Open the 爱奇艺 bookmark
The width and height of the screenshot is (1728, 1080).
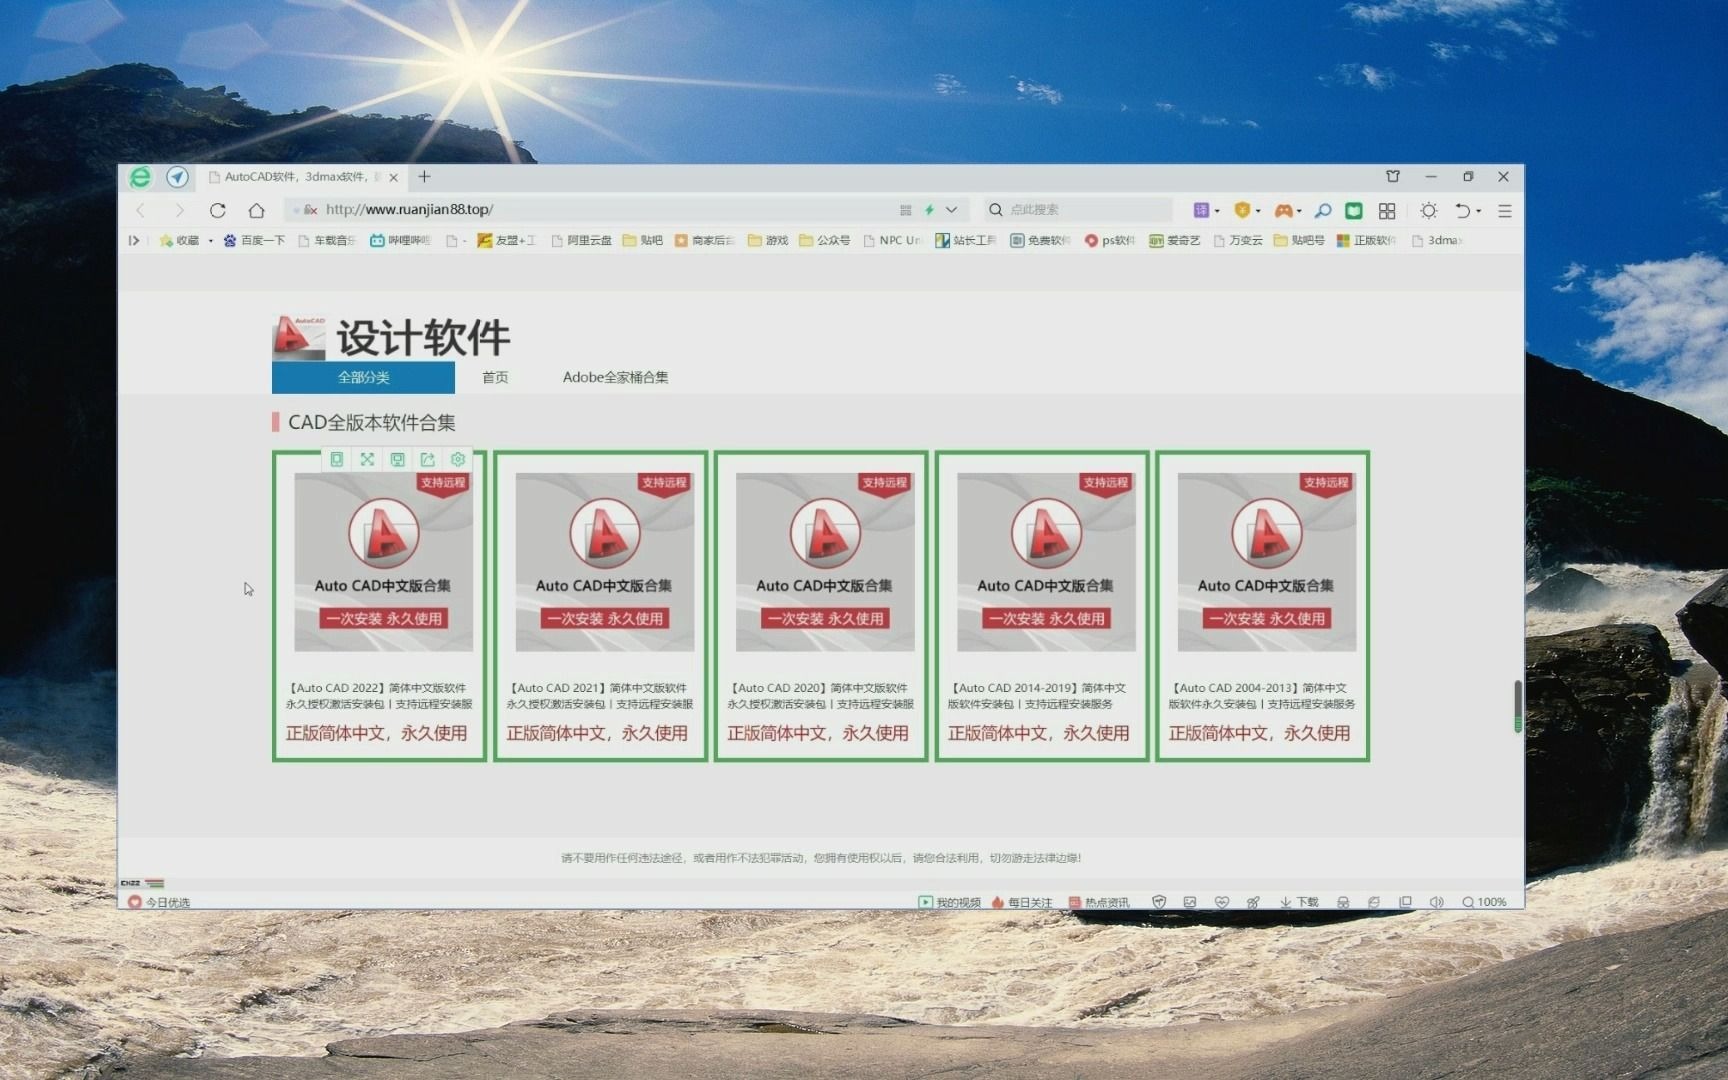point(1174,240)
